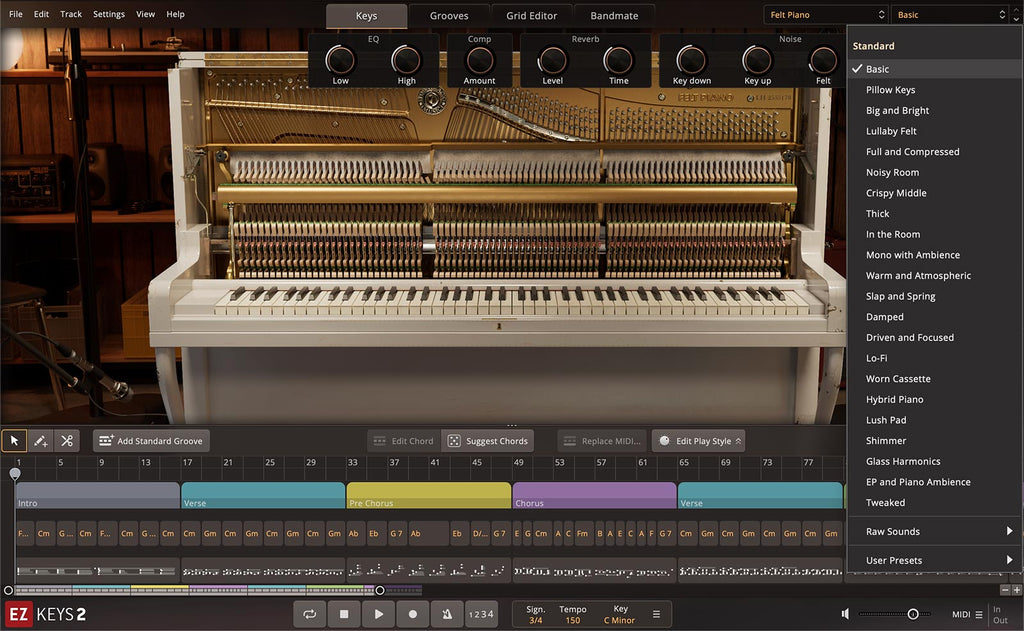Select the pencil draw tool
This screenshot has width=1024, height=631.
(x=40, y=441)
